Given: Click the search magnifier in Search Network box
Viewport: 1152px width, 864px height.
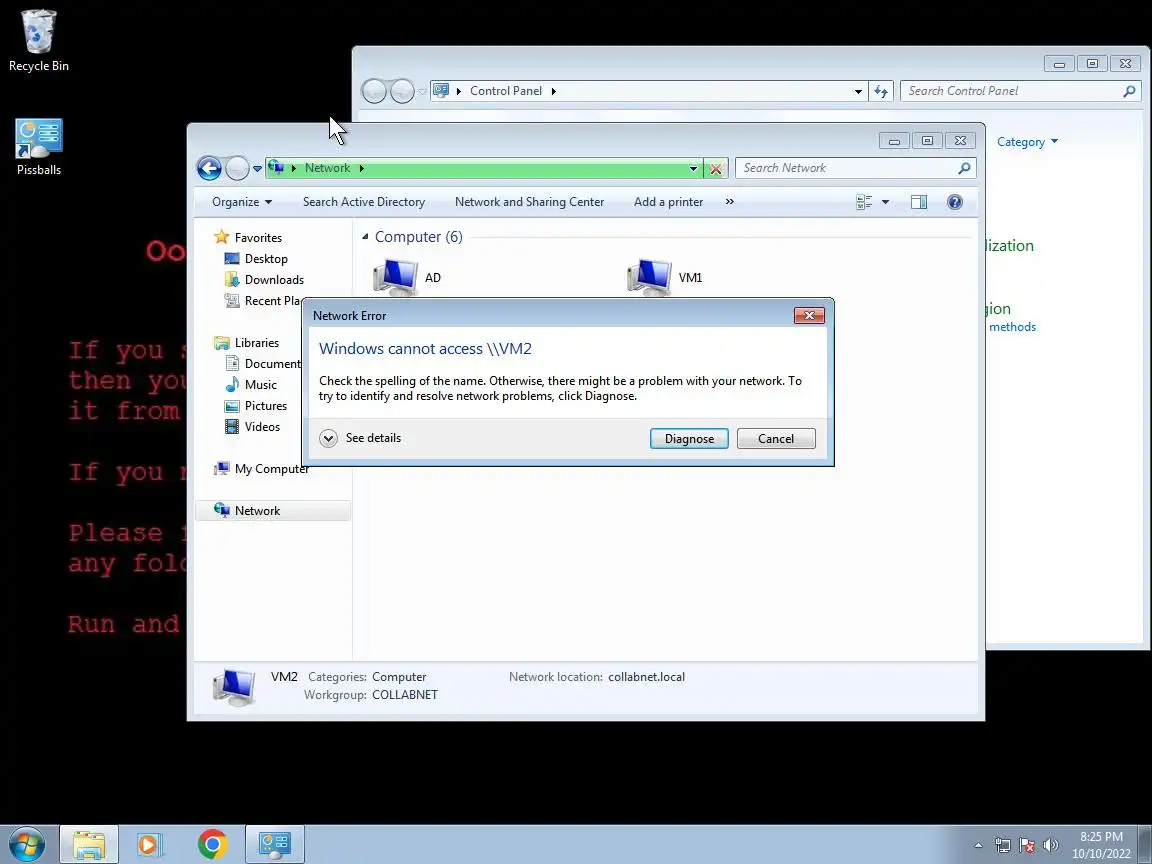Looking at the screenshot, I should [x=964, y=168].
